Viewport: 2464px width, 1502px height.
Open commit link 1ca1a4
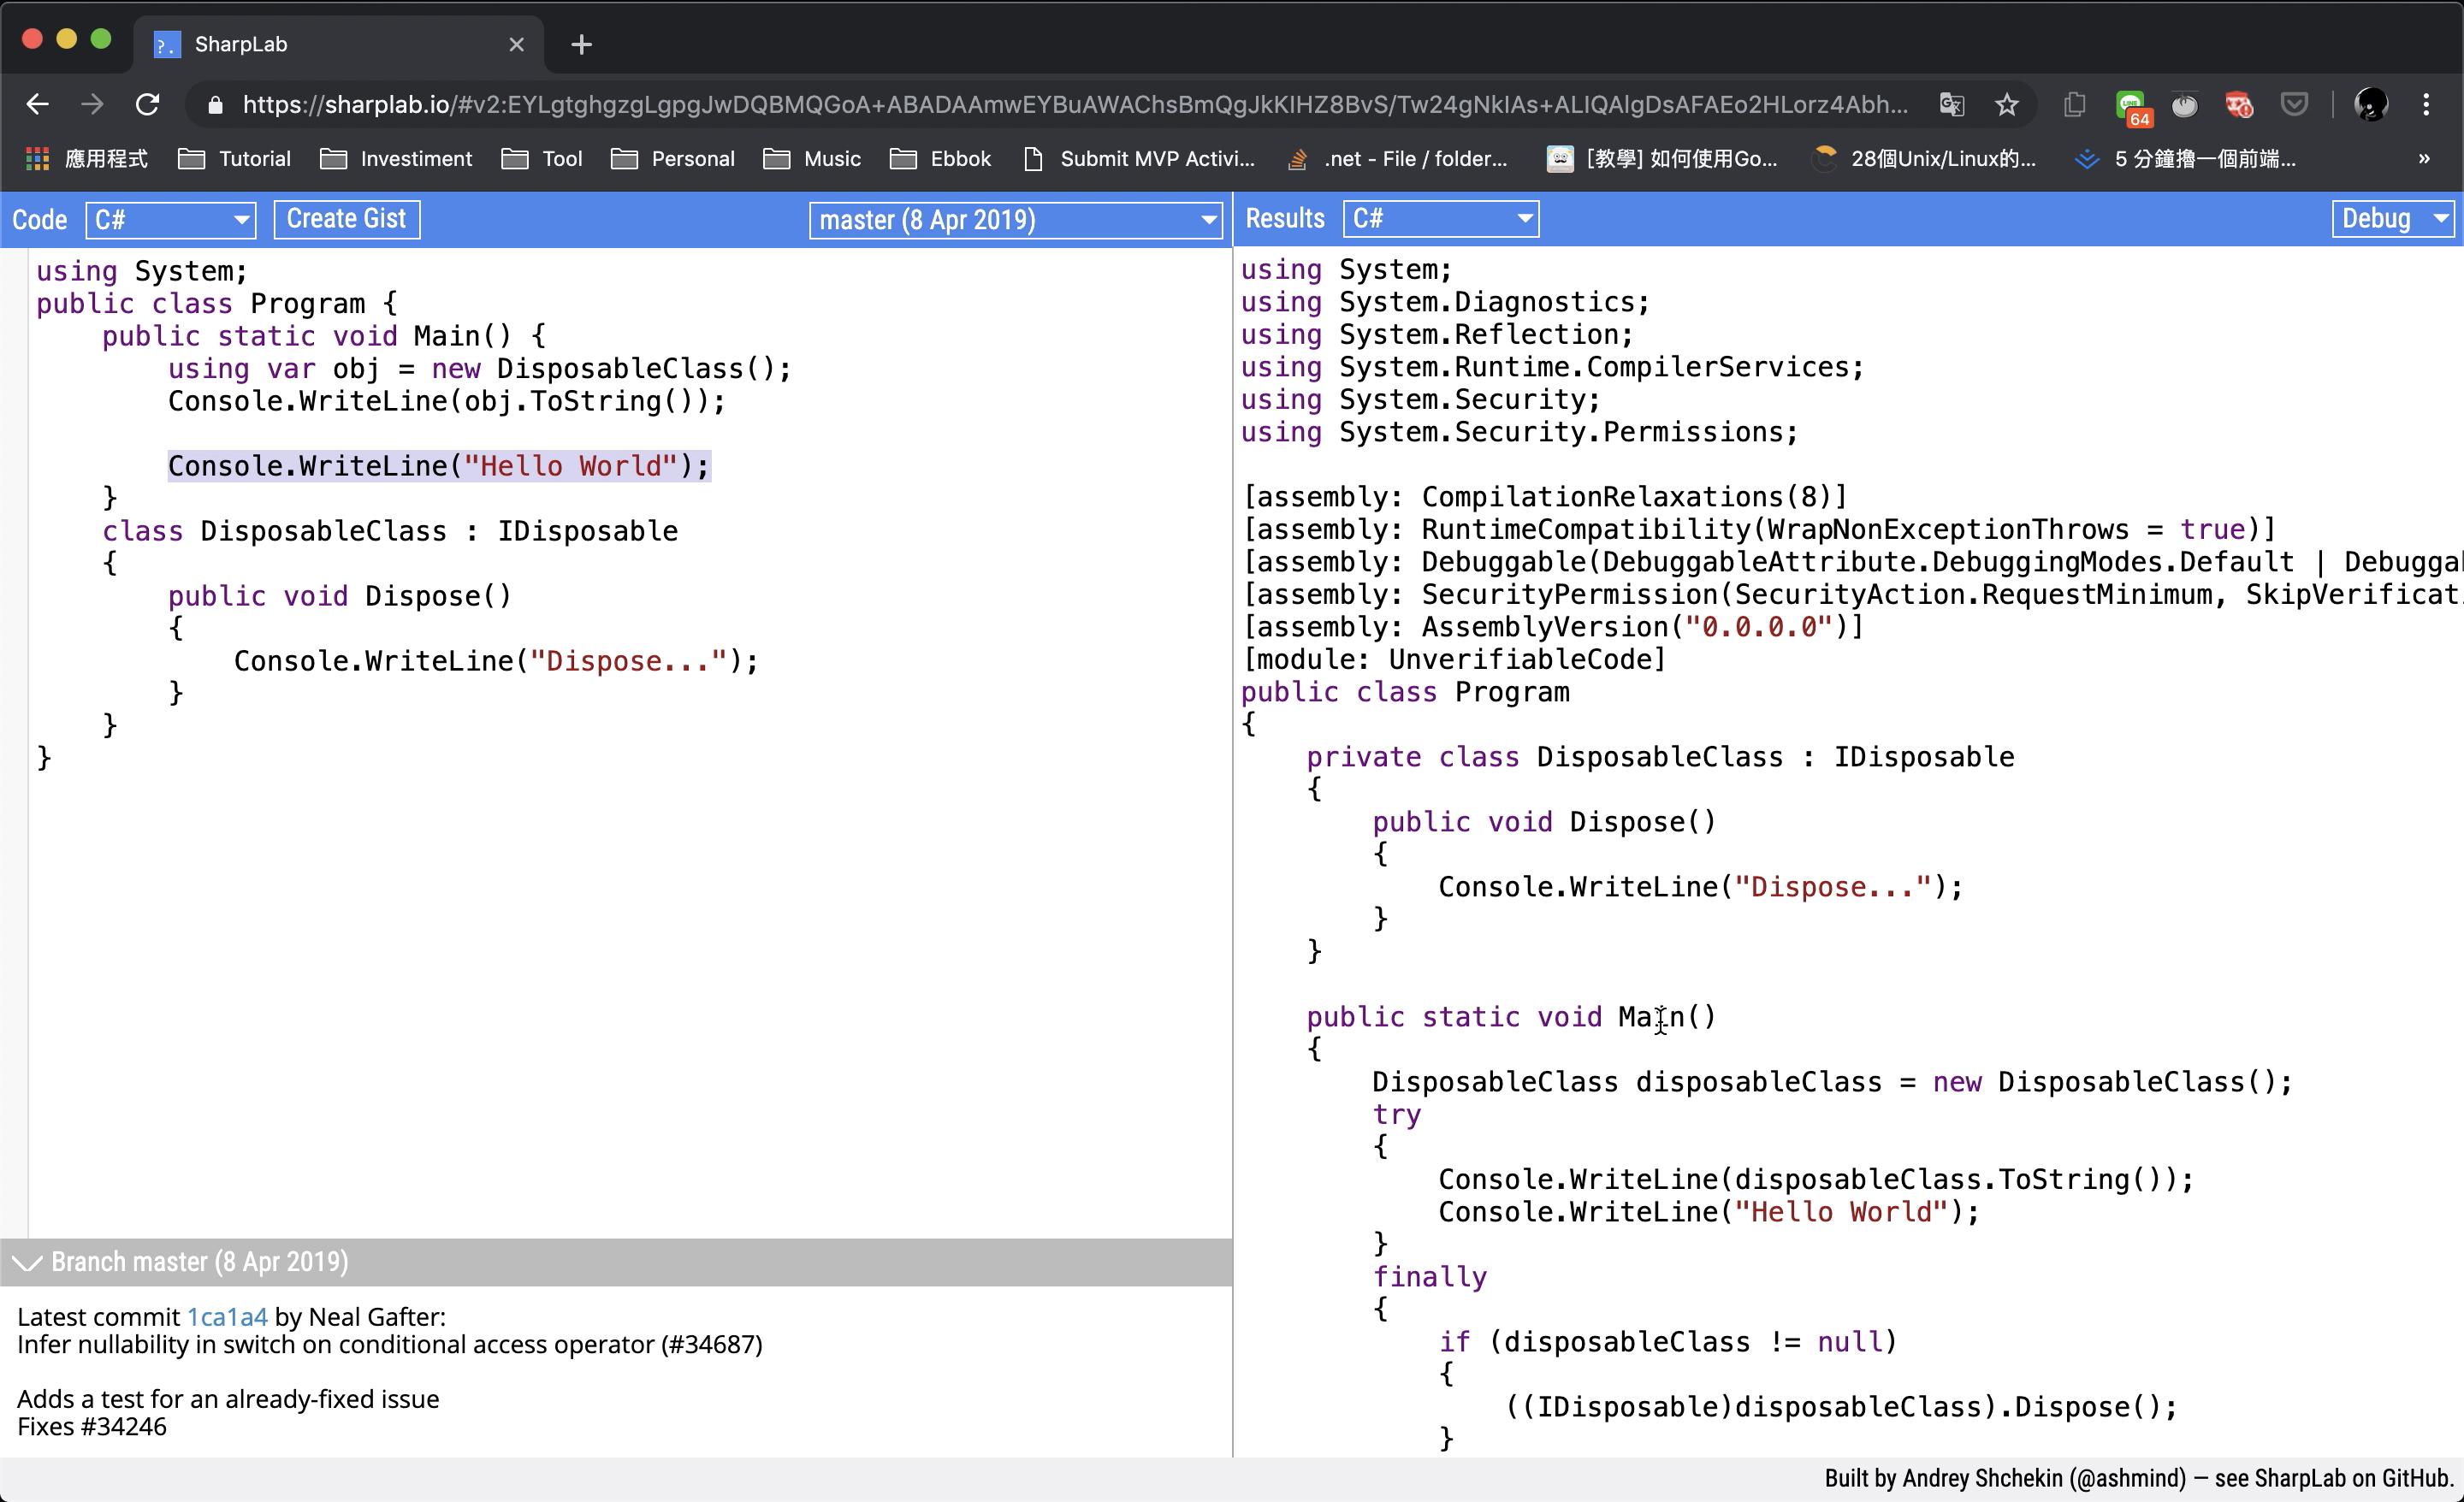point(227,1317)
